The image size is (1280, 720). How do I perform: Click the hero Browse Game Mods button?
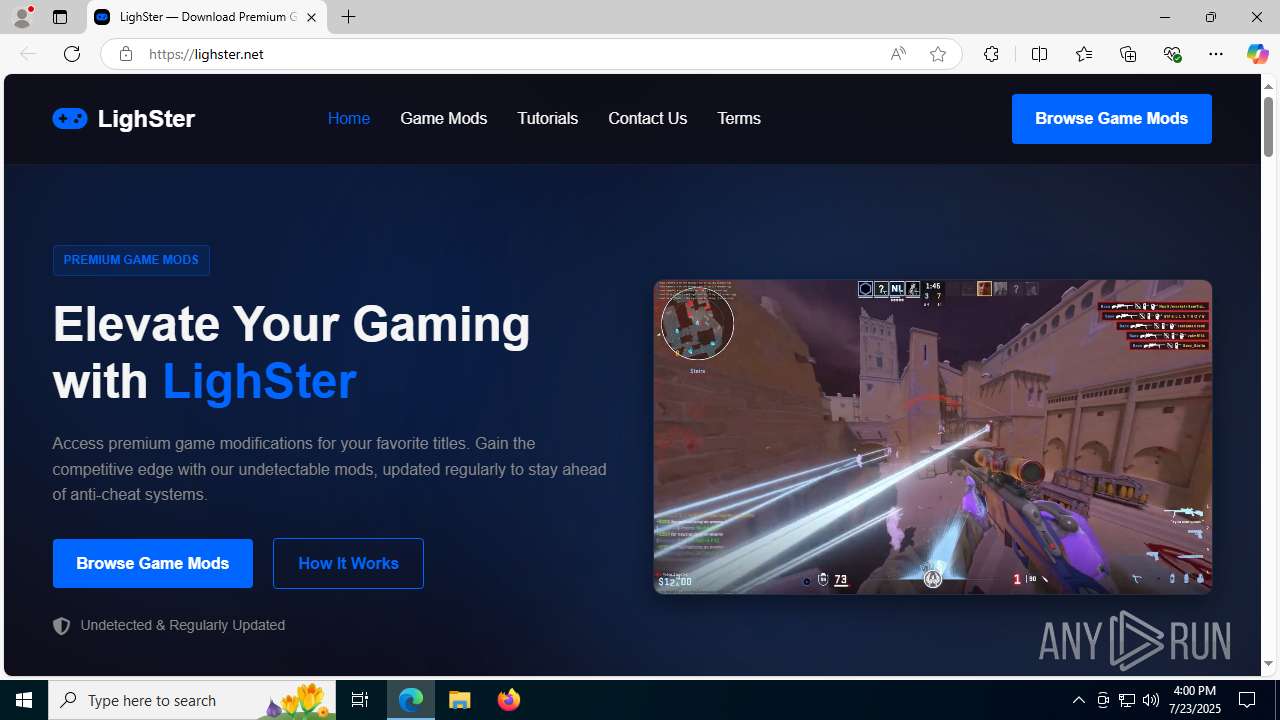pos(153,563)
